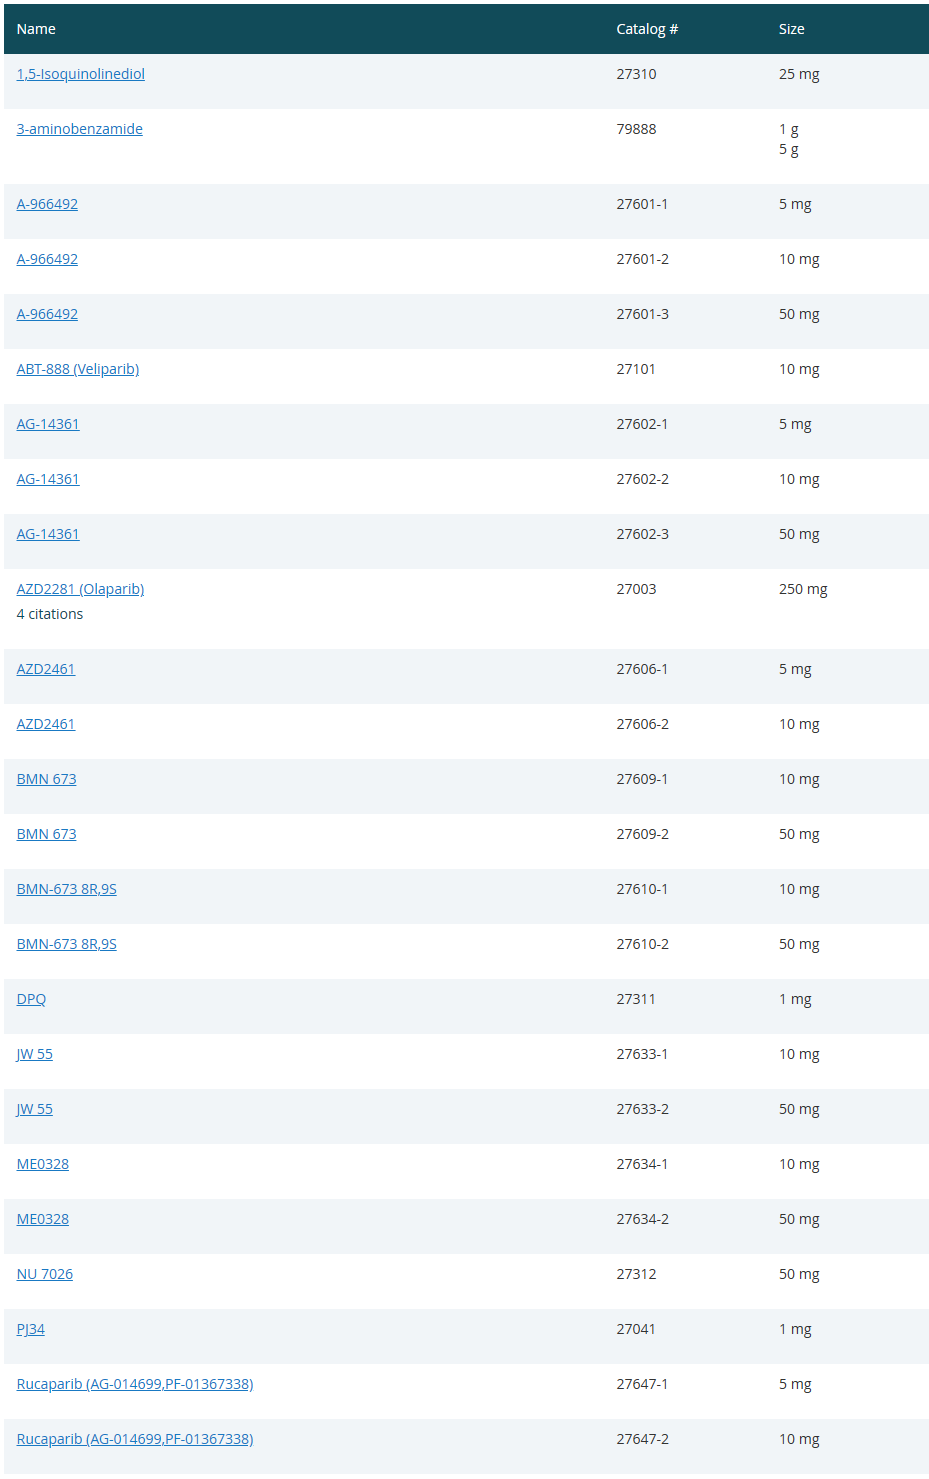The width and height of the screenshot is (929, 1479).
Task: Open the 1,5-Isoquinolinediol product link
Action: tap(80, 74)
